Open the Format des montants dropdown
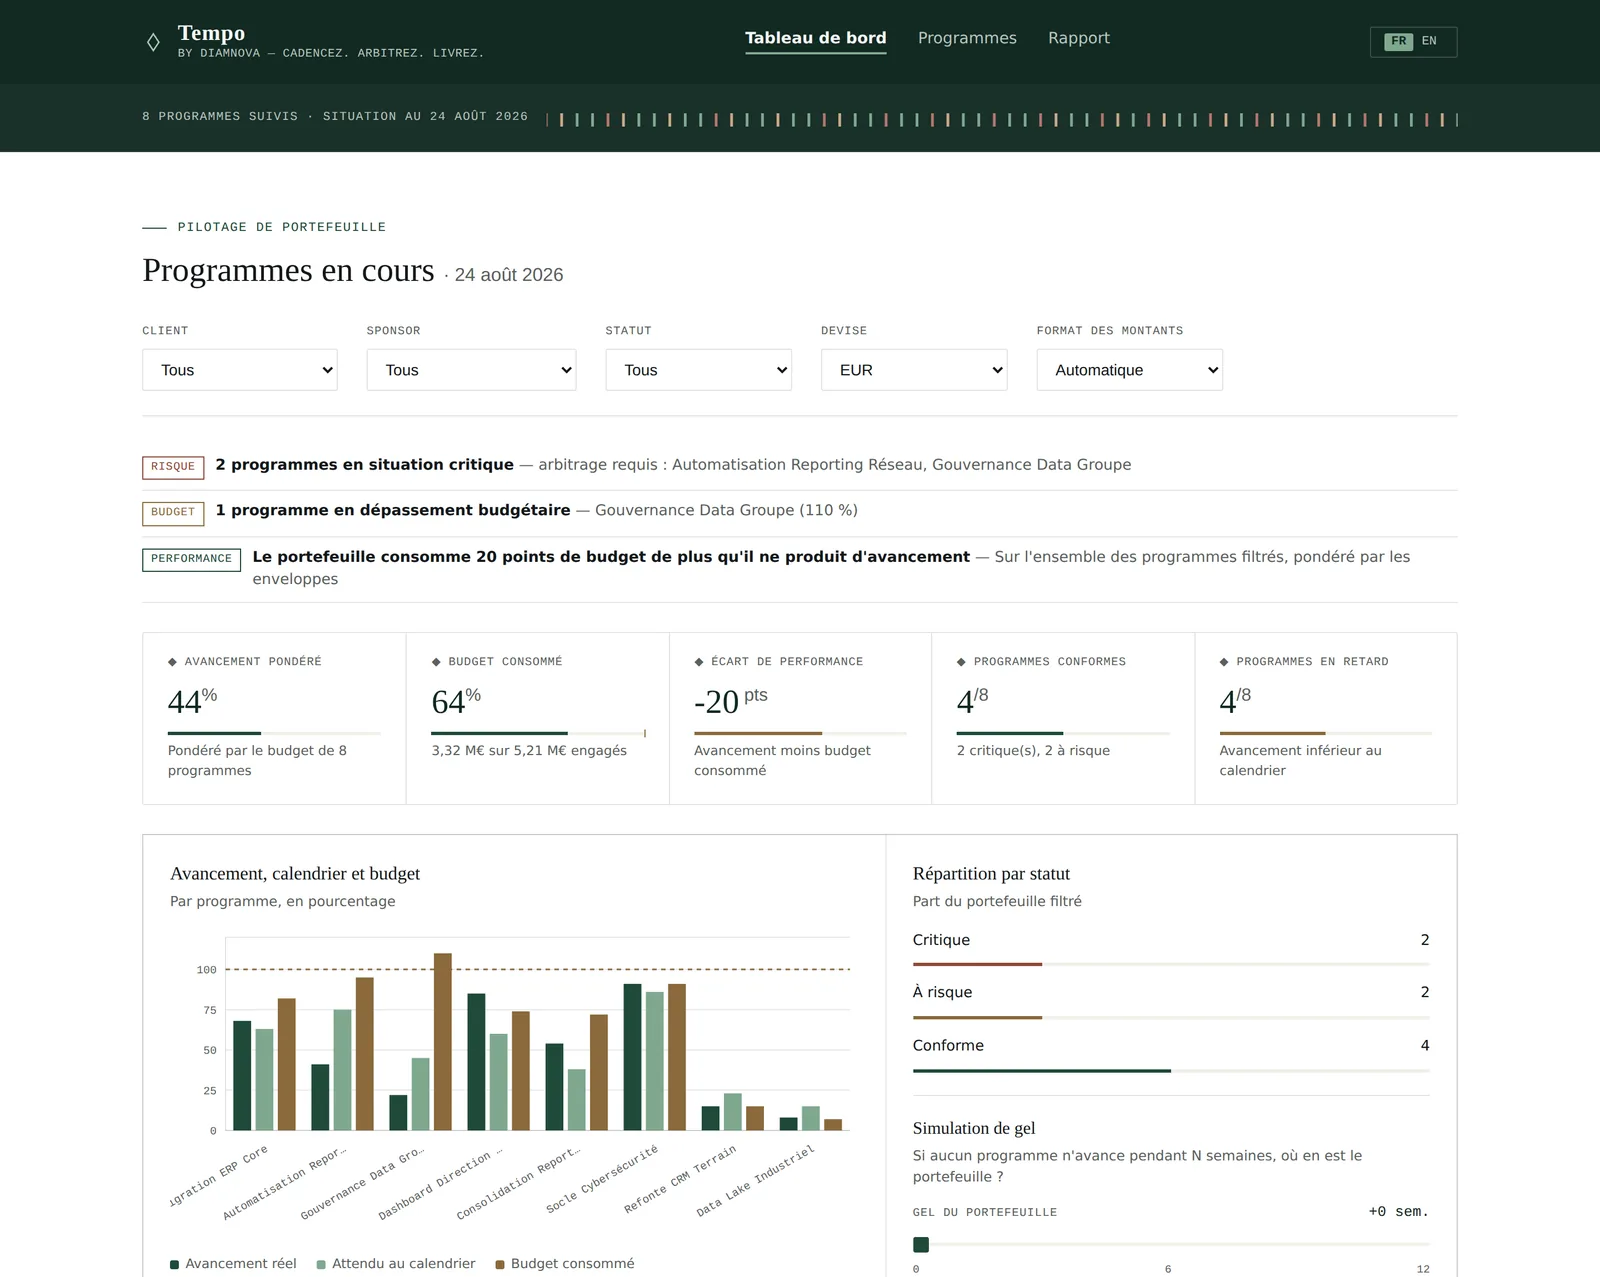This screenshot has width=1600, height=1277. 1129,370
